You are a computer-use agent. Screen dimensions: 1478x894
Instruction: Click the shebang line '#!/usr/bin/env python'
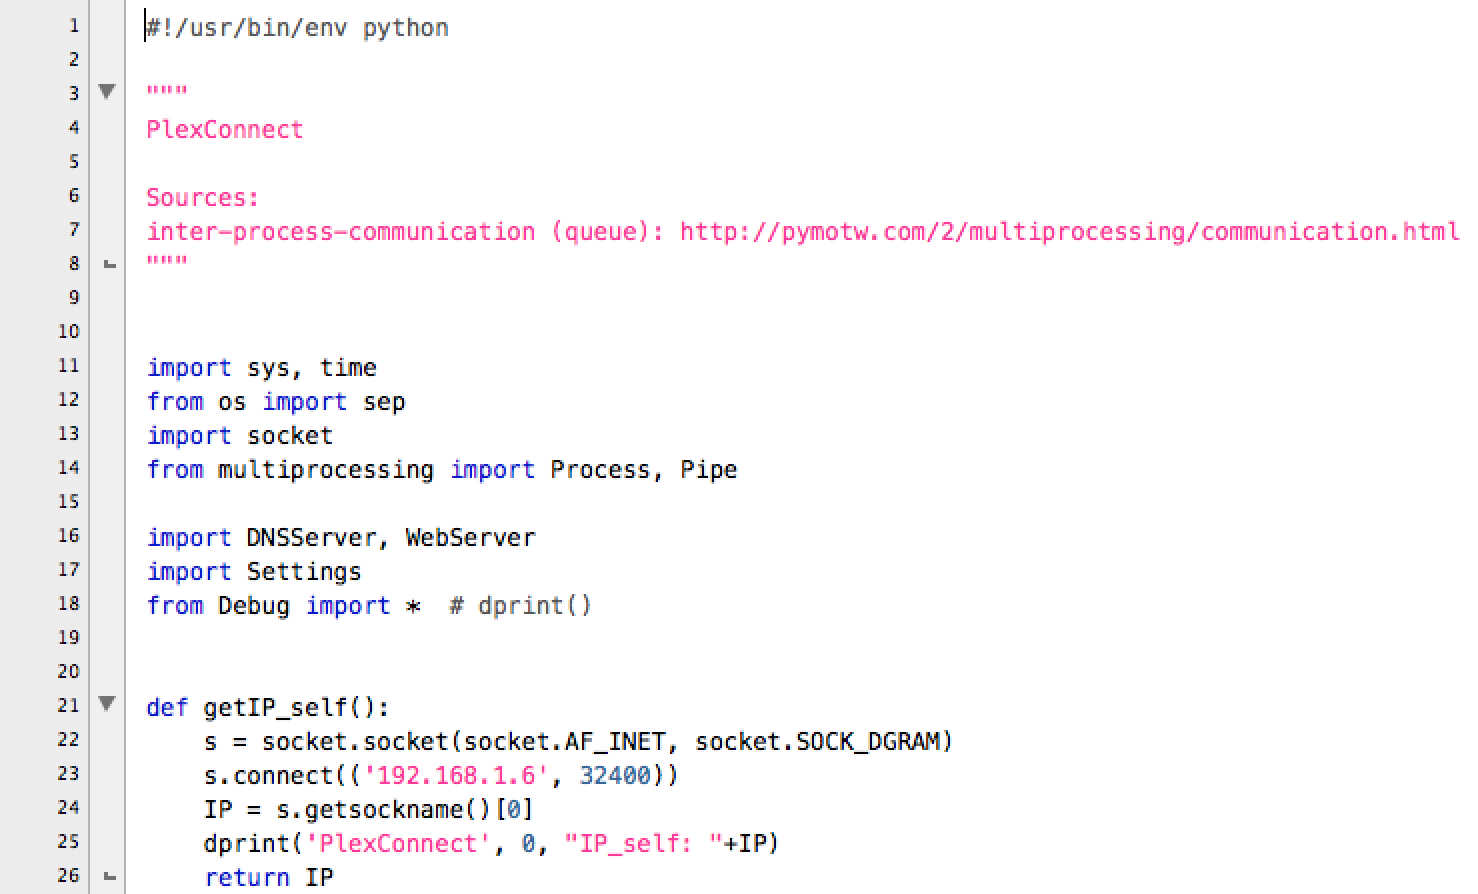298,28
